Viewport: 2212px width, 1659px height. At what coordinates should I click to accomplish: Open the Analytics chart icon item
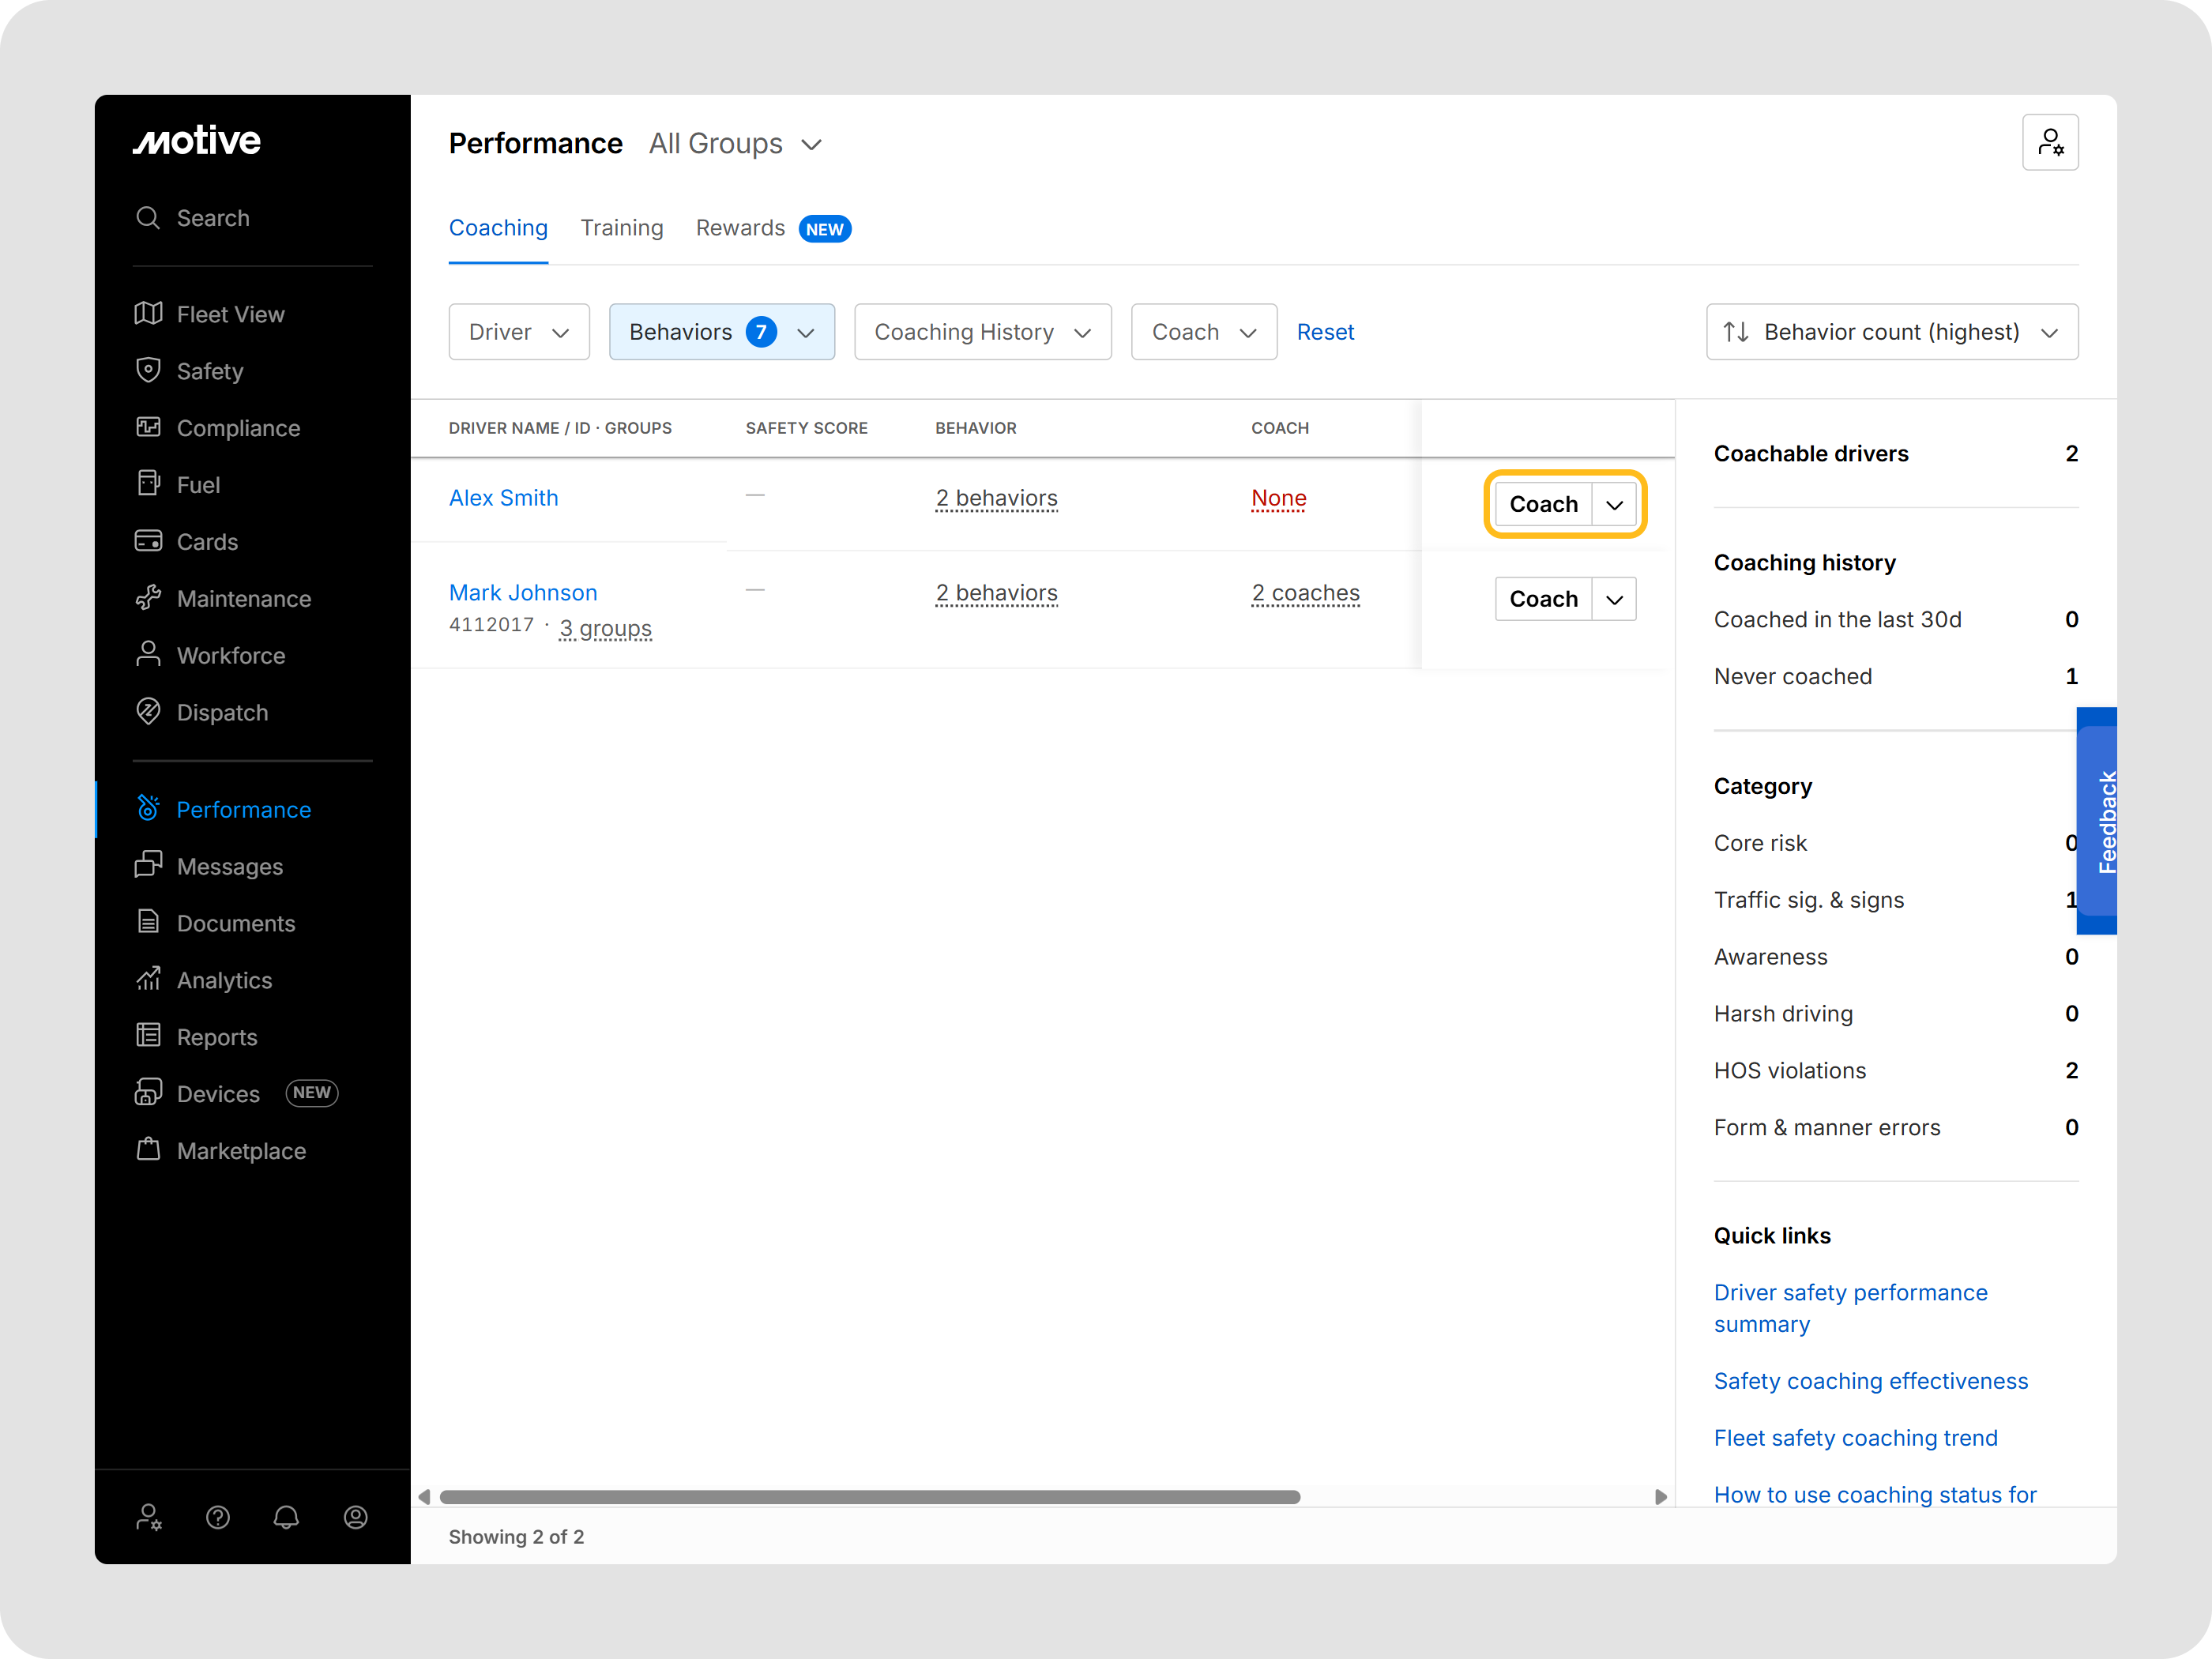point(148,979)
